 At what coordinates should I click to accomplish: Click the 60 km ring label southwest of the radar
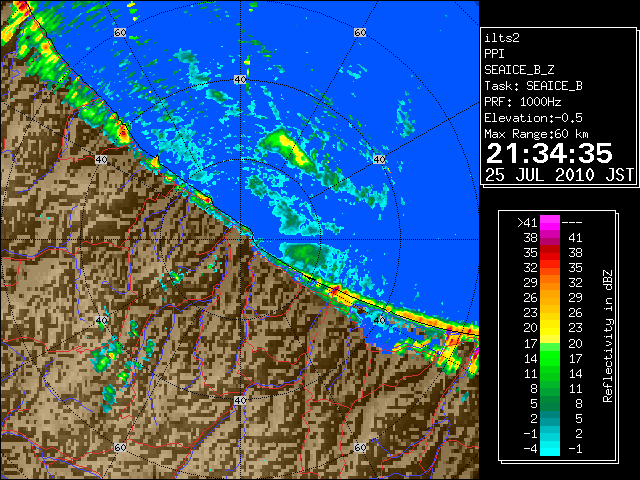click(x=120, y=447)
